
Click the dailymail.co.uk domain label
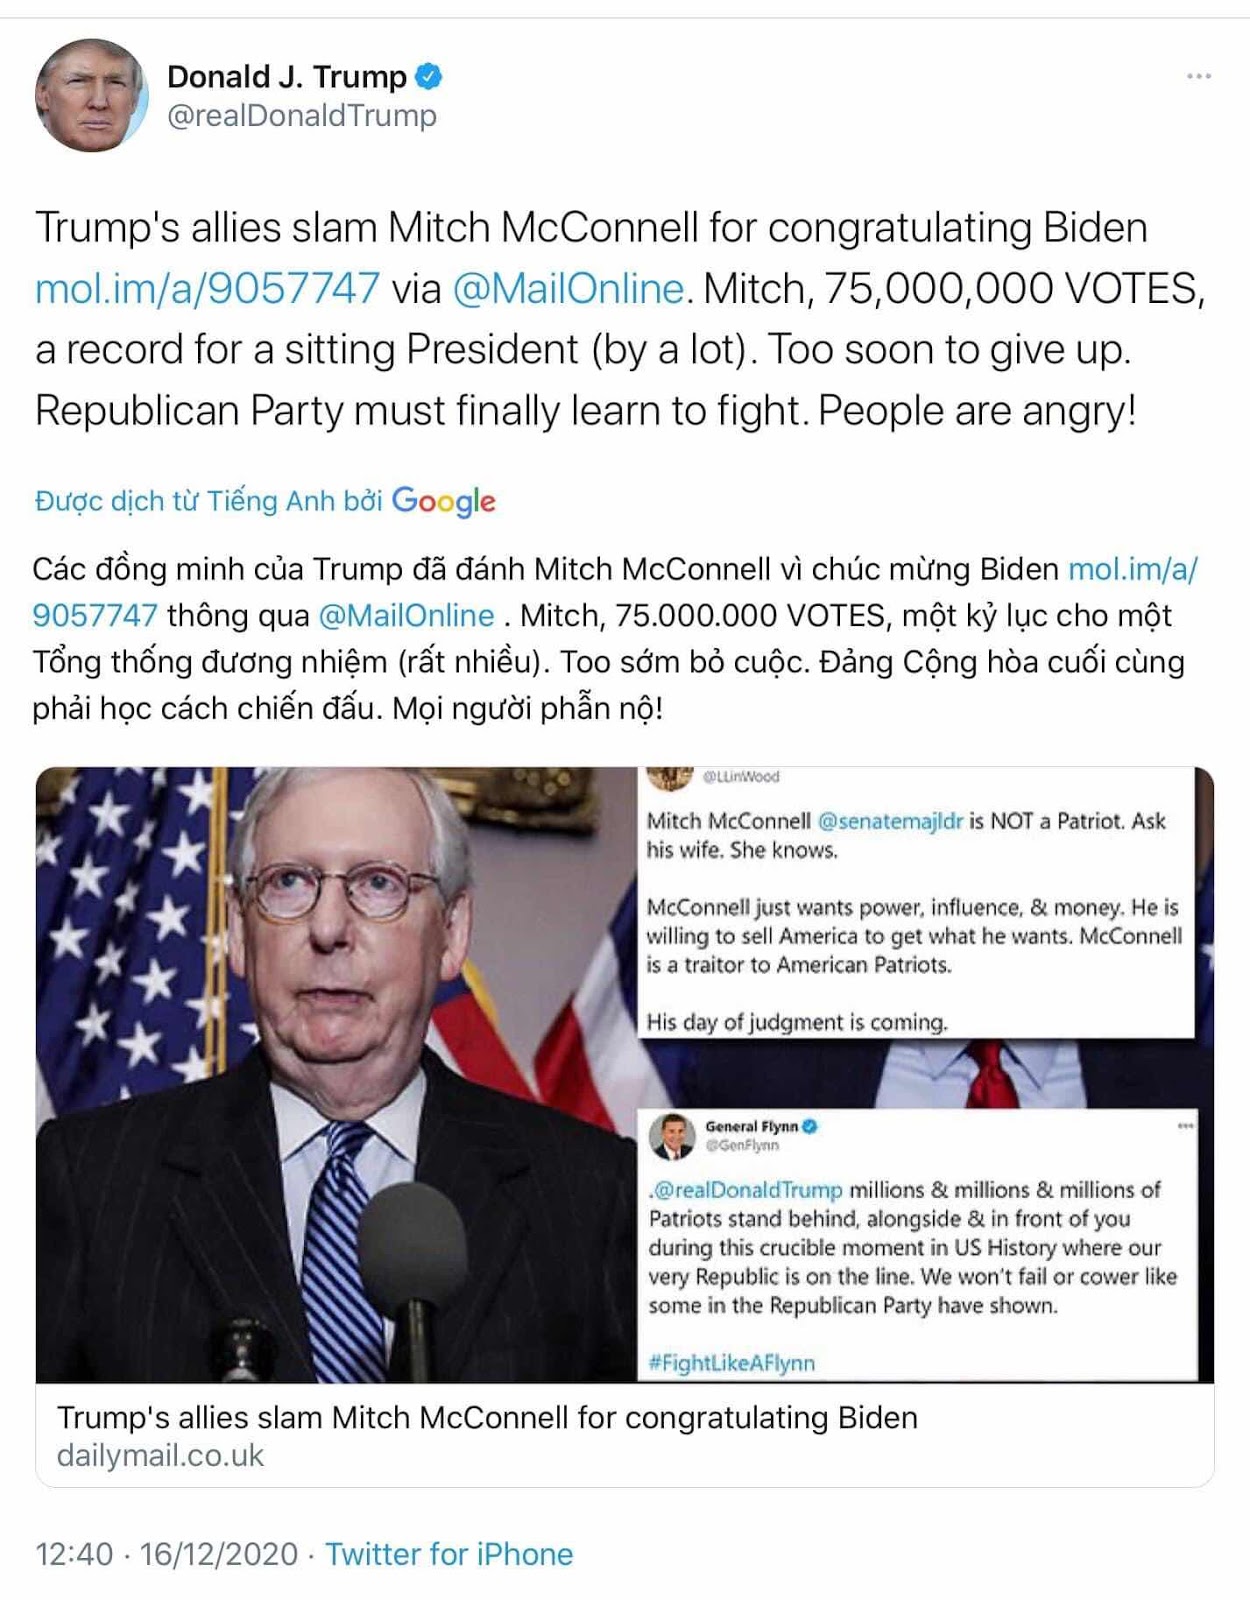point(160,1456)
